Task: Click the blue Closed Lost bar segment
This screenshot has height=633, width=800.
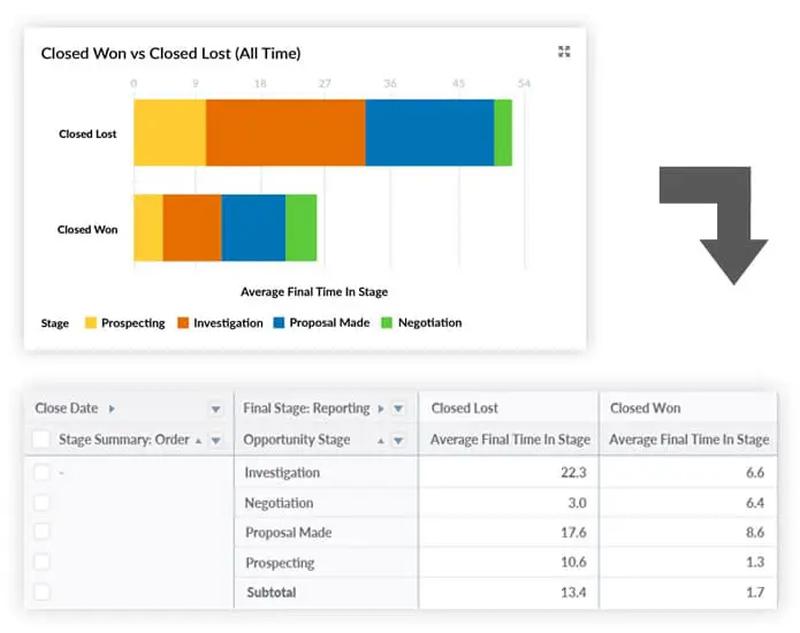Action: (429, 133)
